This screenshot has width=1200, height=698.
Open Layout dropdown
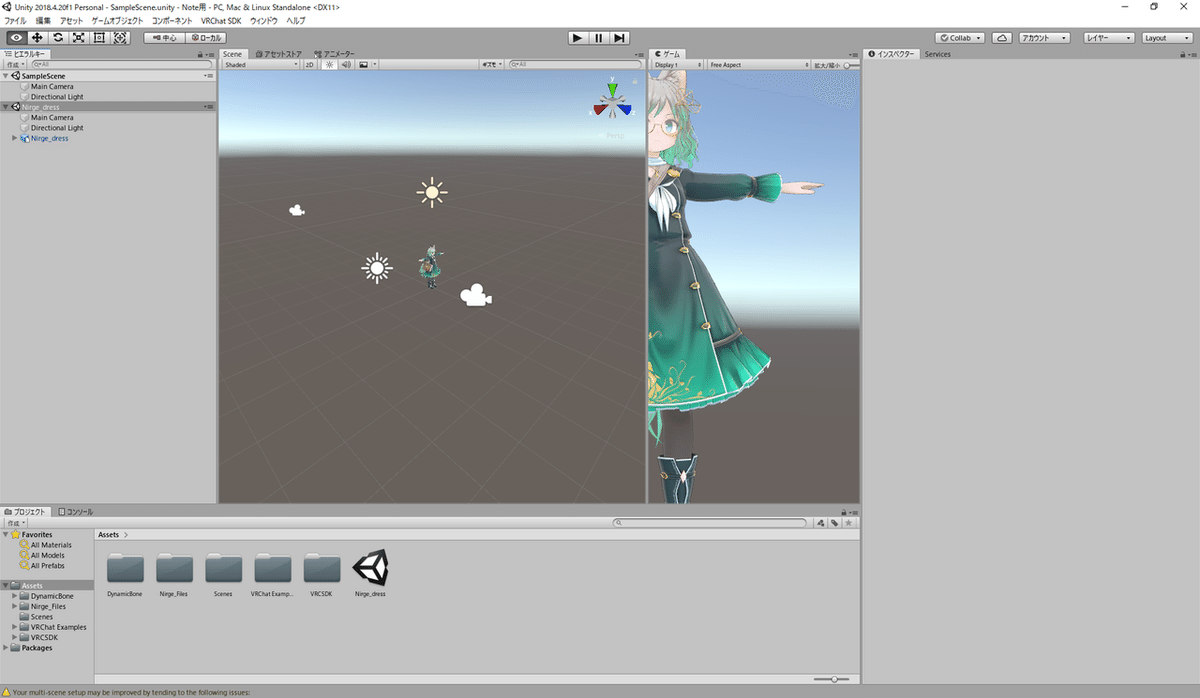click(x=1167, y=38)
